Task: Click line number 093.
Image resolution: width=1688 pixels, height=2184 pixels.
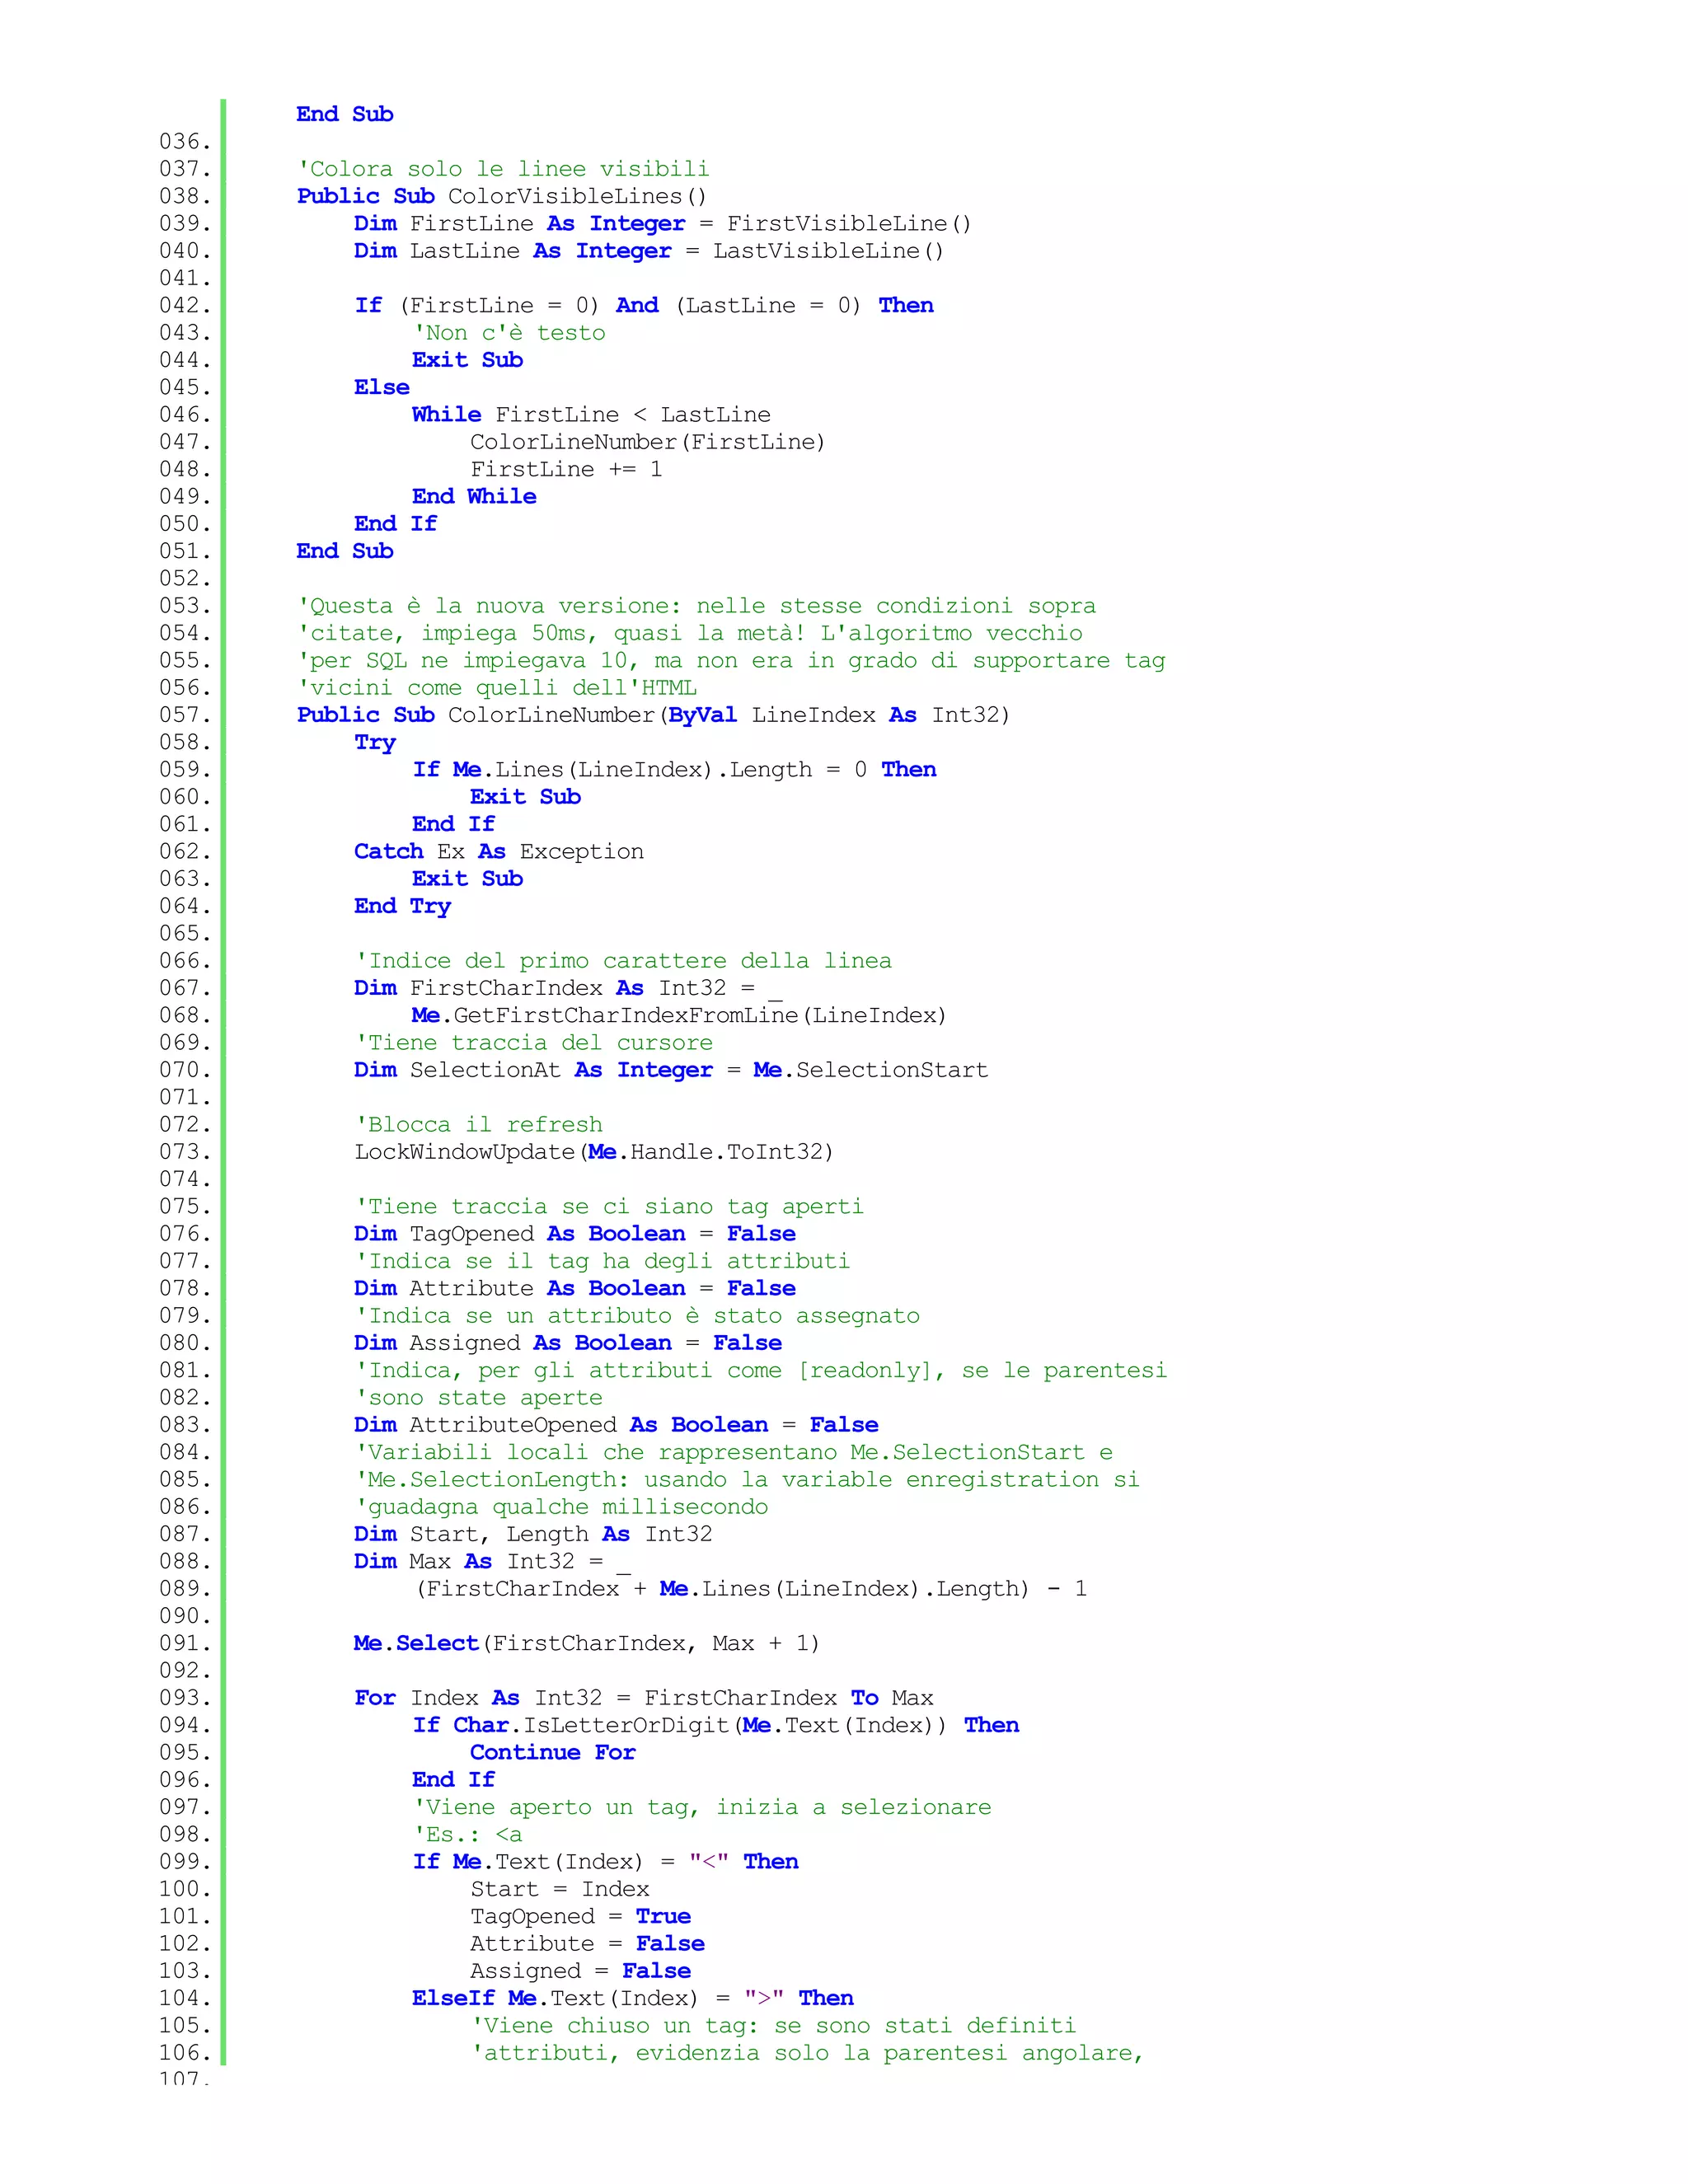Action: coord(185,1698)
